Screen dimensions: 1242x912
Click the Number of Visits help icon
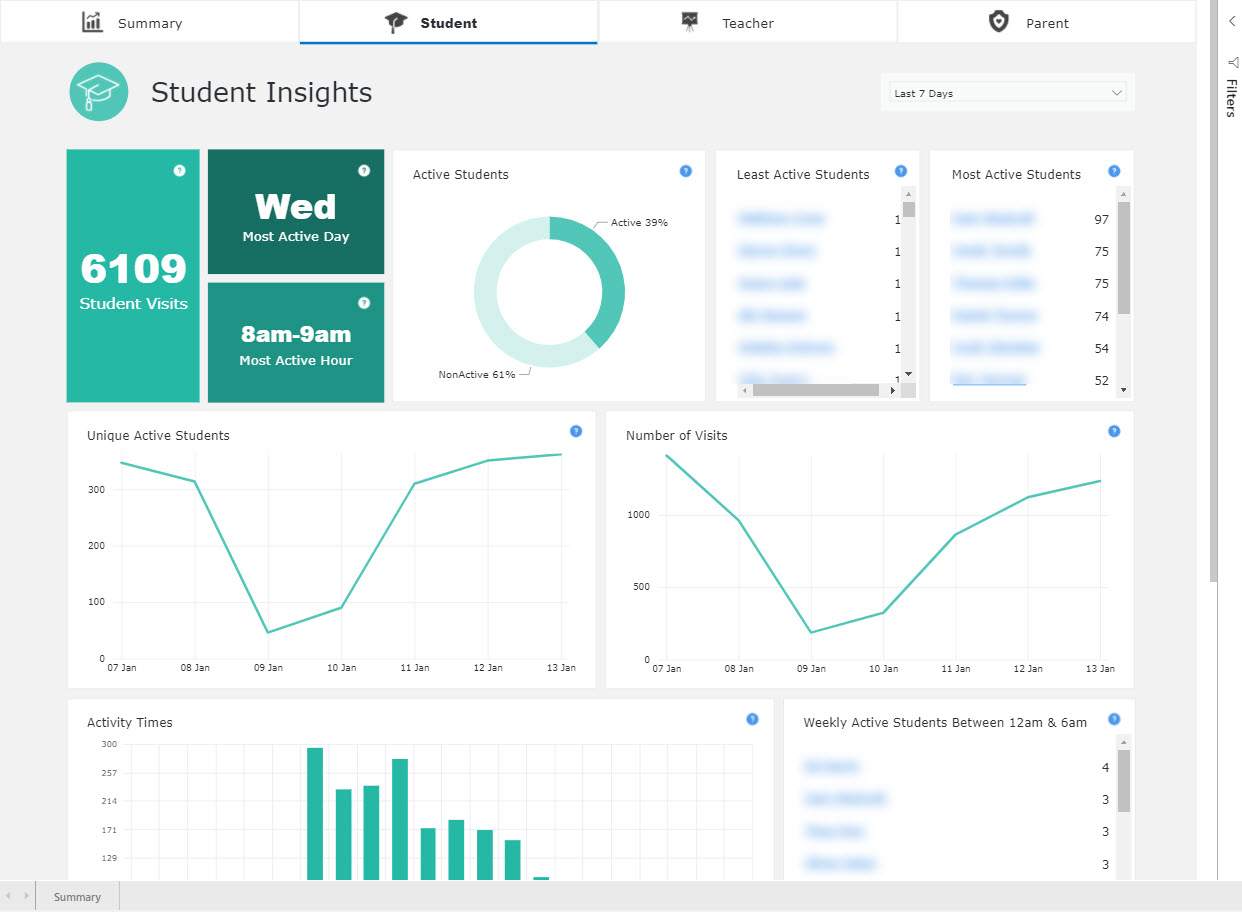1114,431
